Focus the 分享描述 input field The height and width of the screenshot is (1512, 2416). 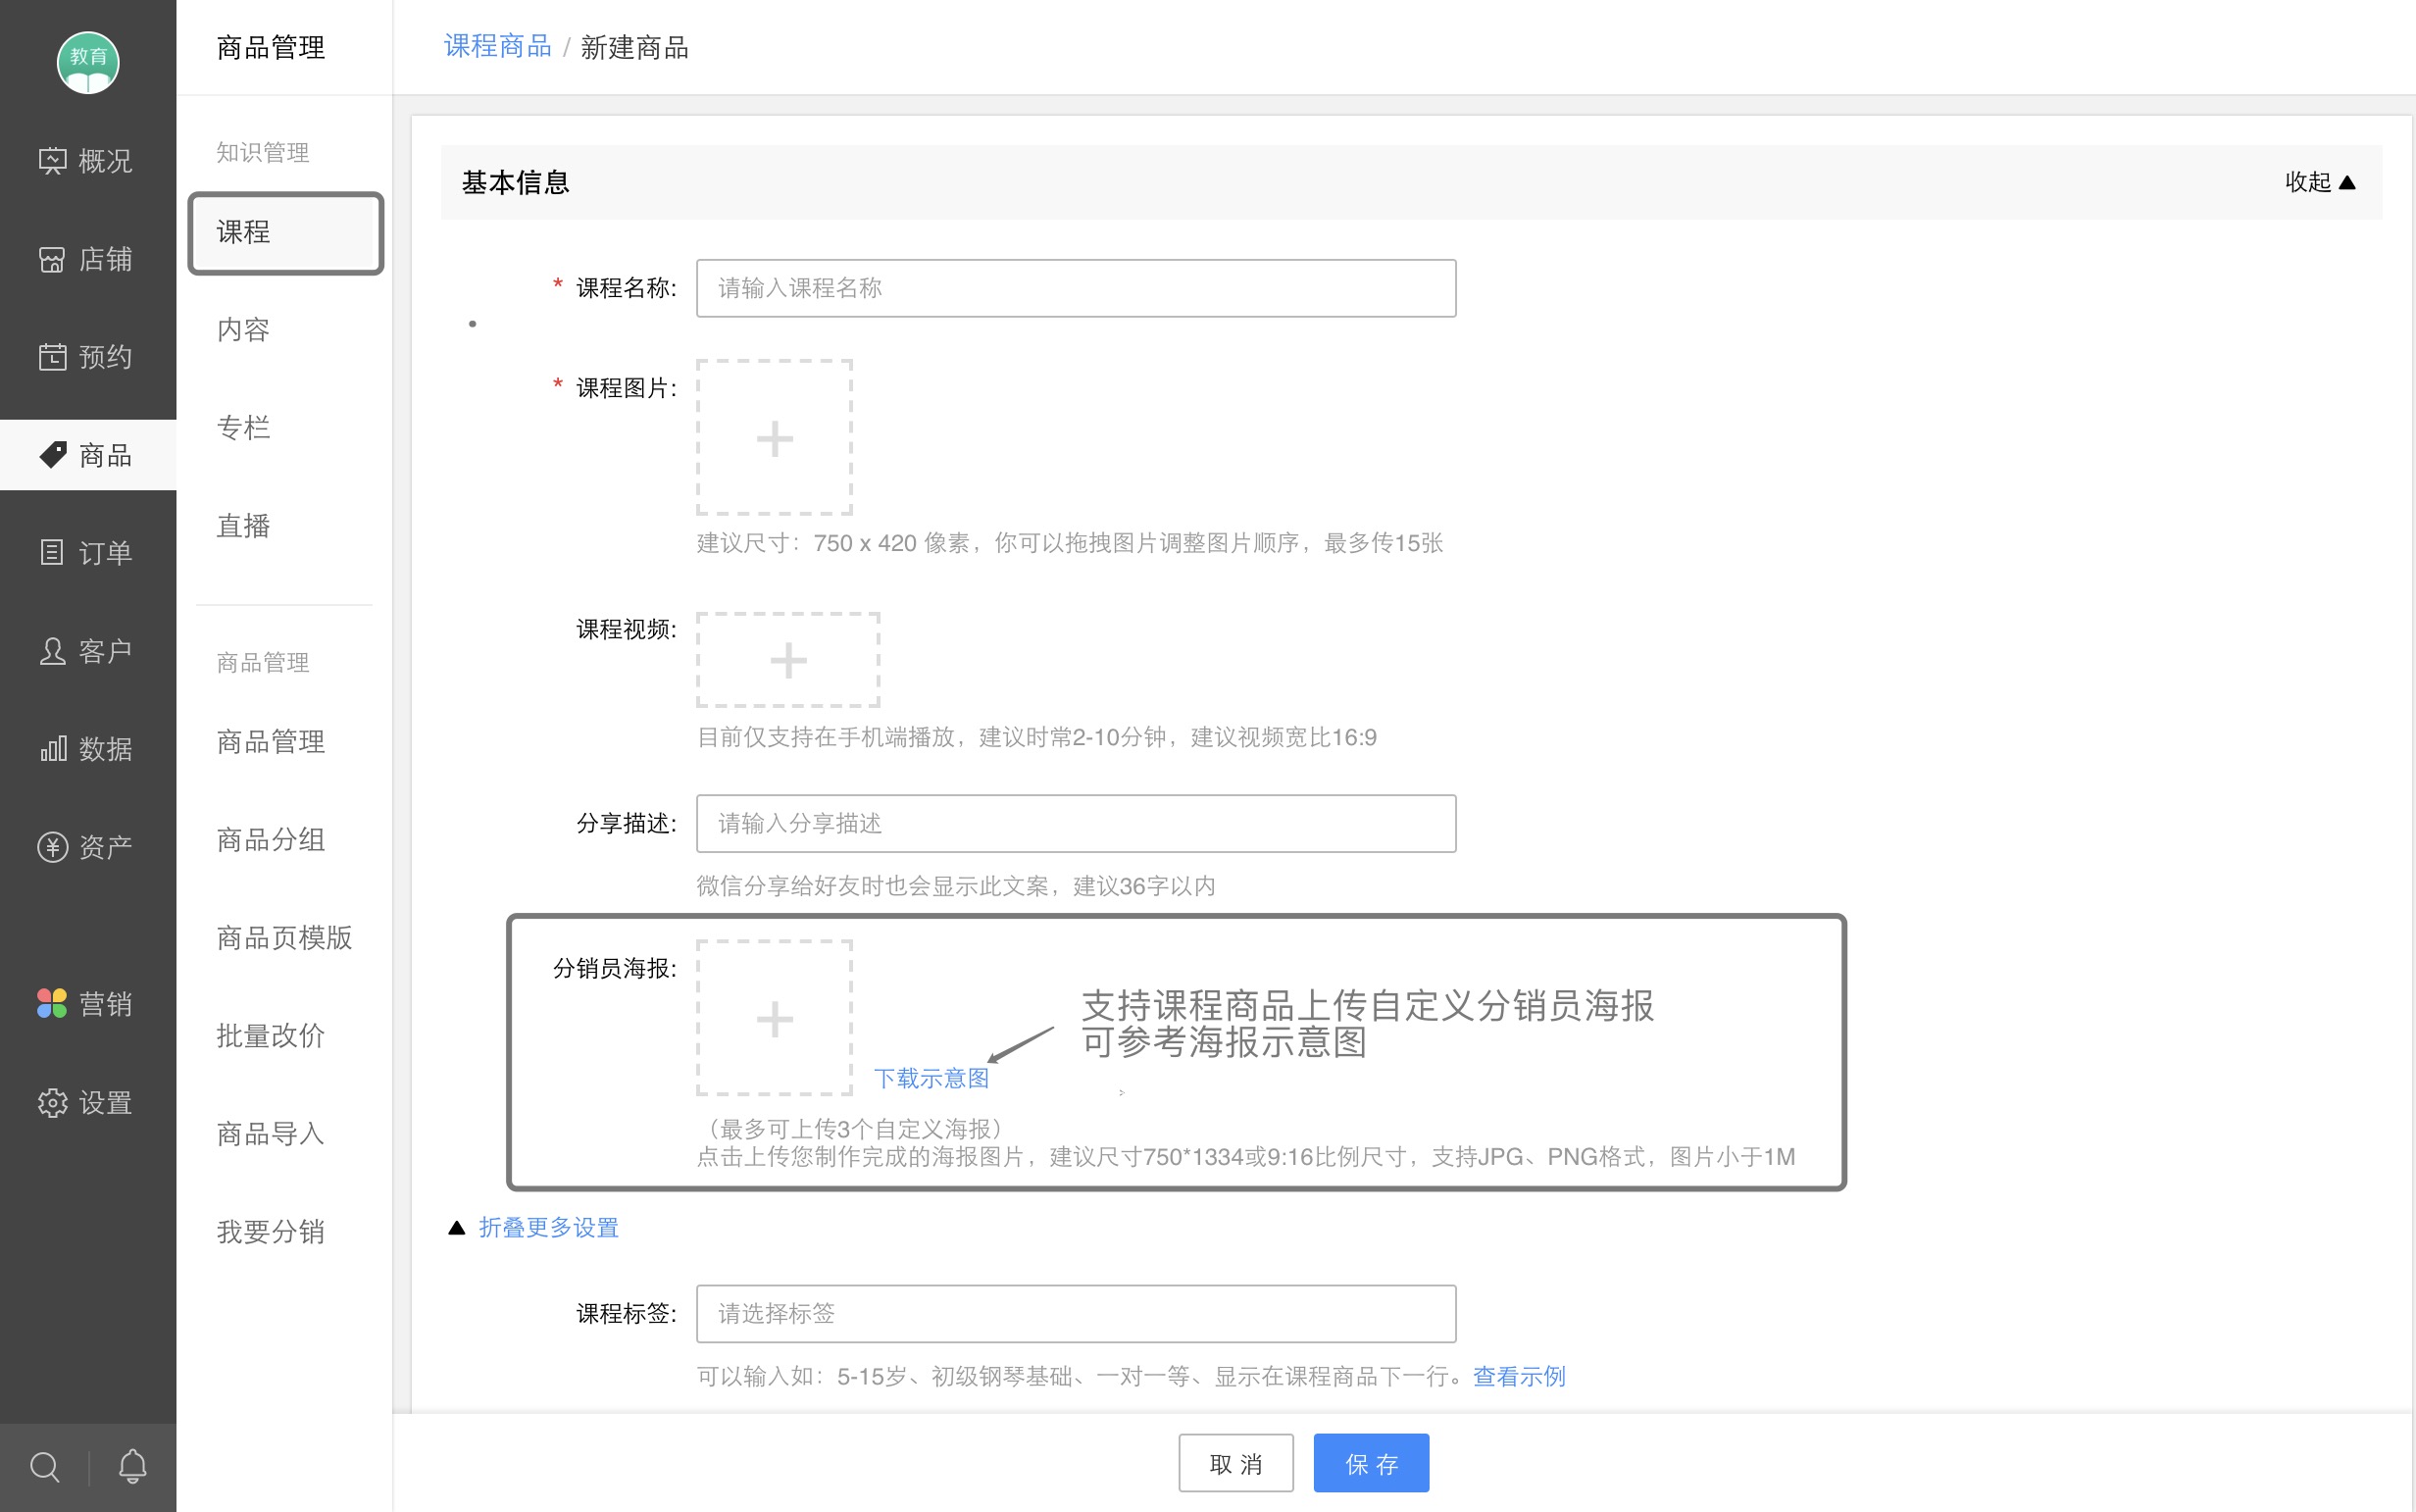pyautogui.click(x=1076, y=823)
